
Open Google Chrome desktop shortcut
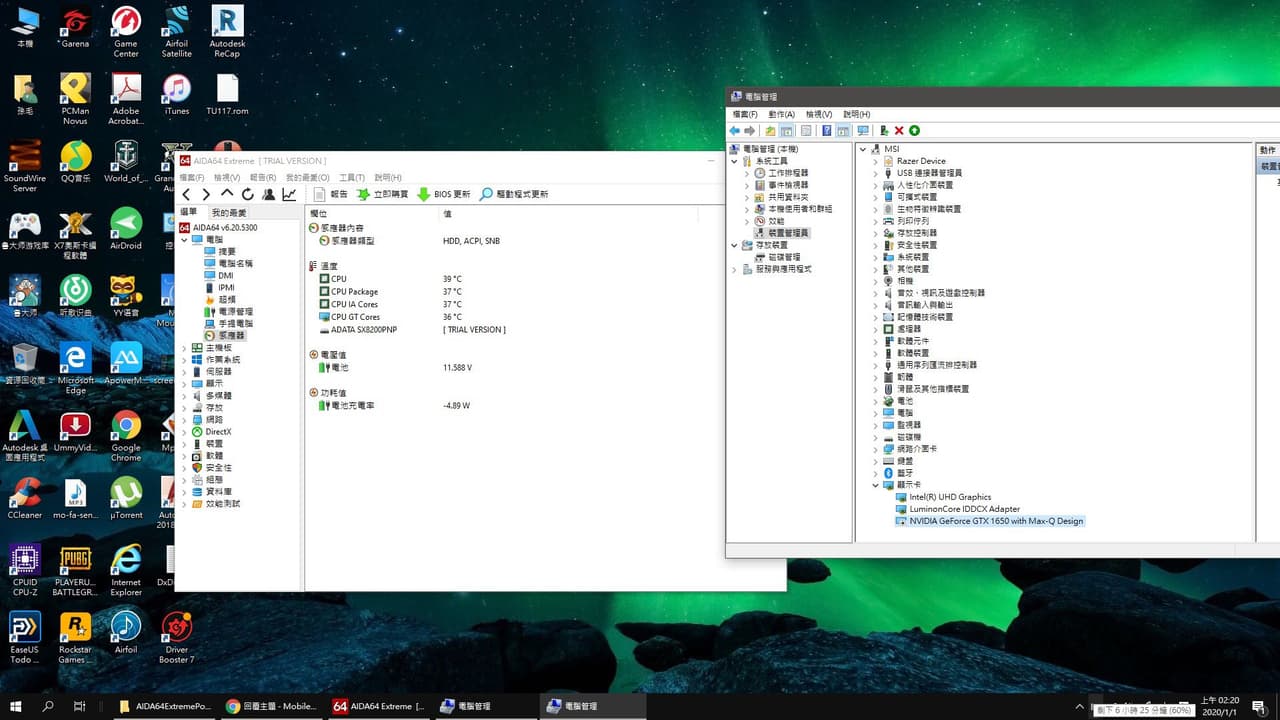pyautogui.click(x=126, y=435)
